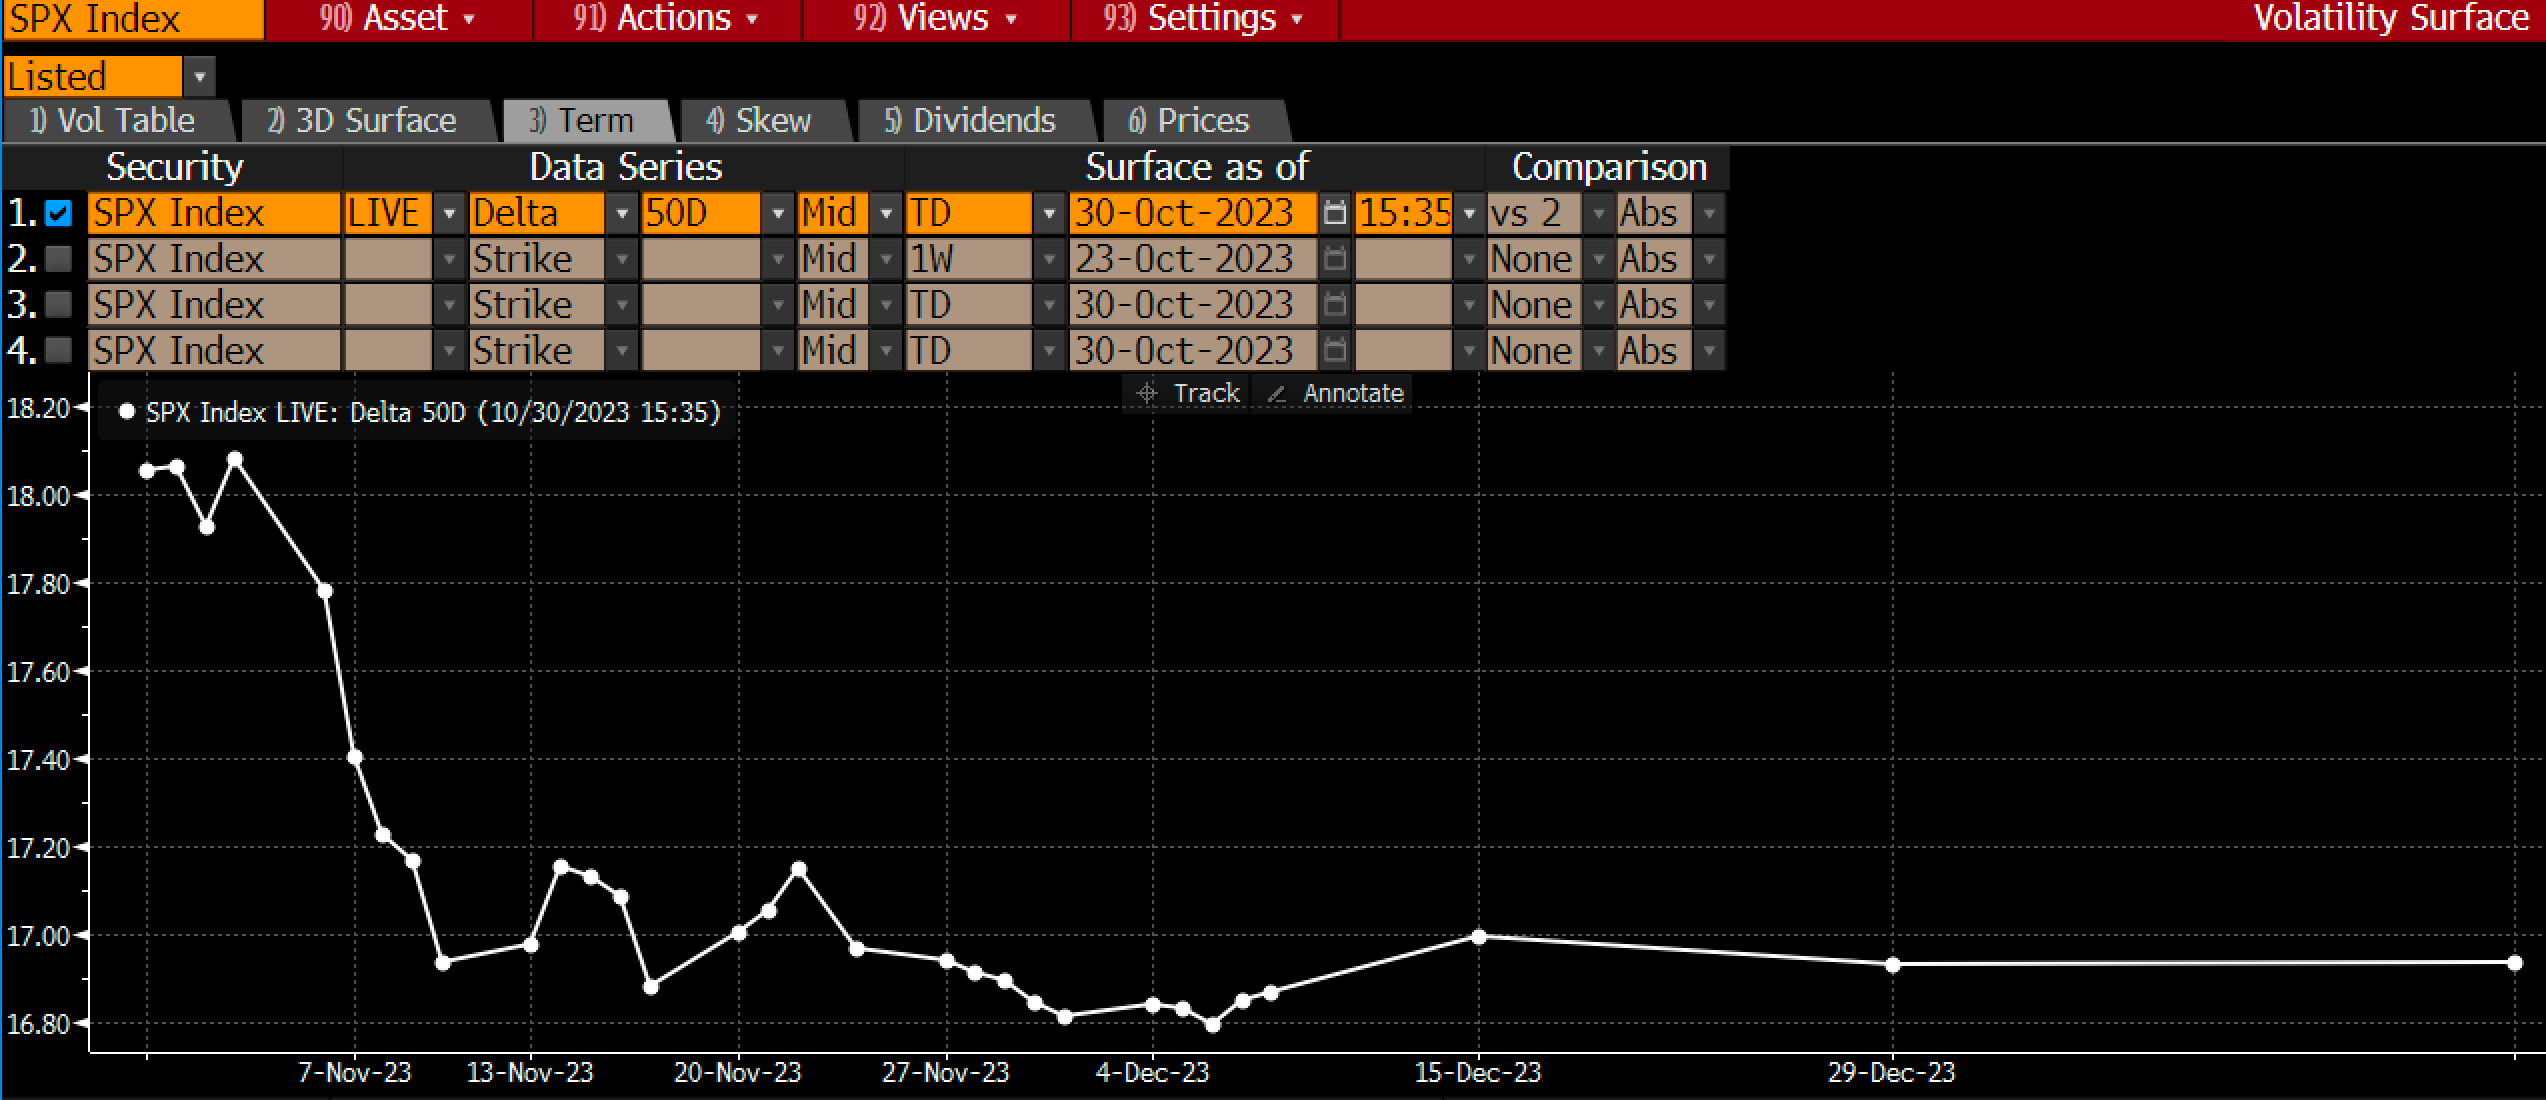Open the Asset menu
This screenshot has width=2546, height=1100.
click(399, 19)
